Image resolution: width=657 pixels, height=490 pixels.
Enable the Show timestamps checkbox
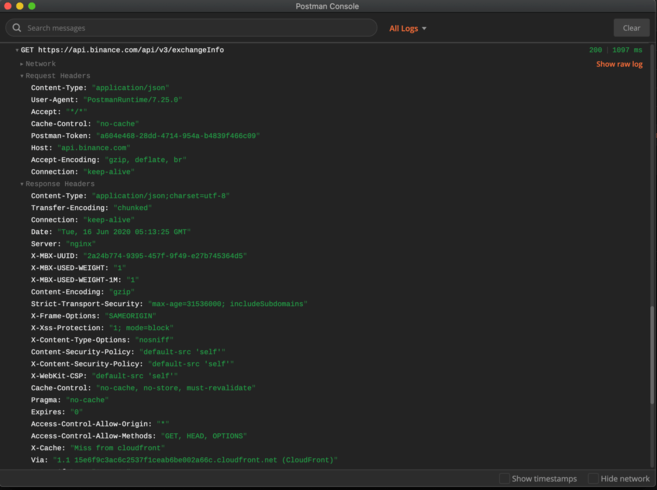(x=504, y=479)
